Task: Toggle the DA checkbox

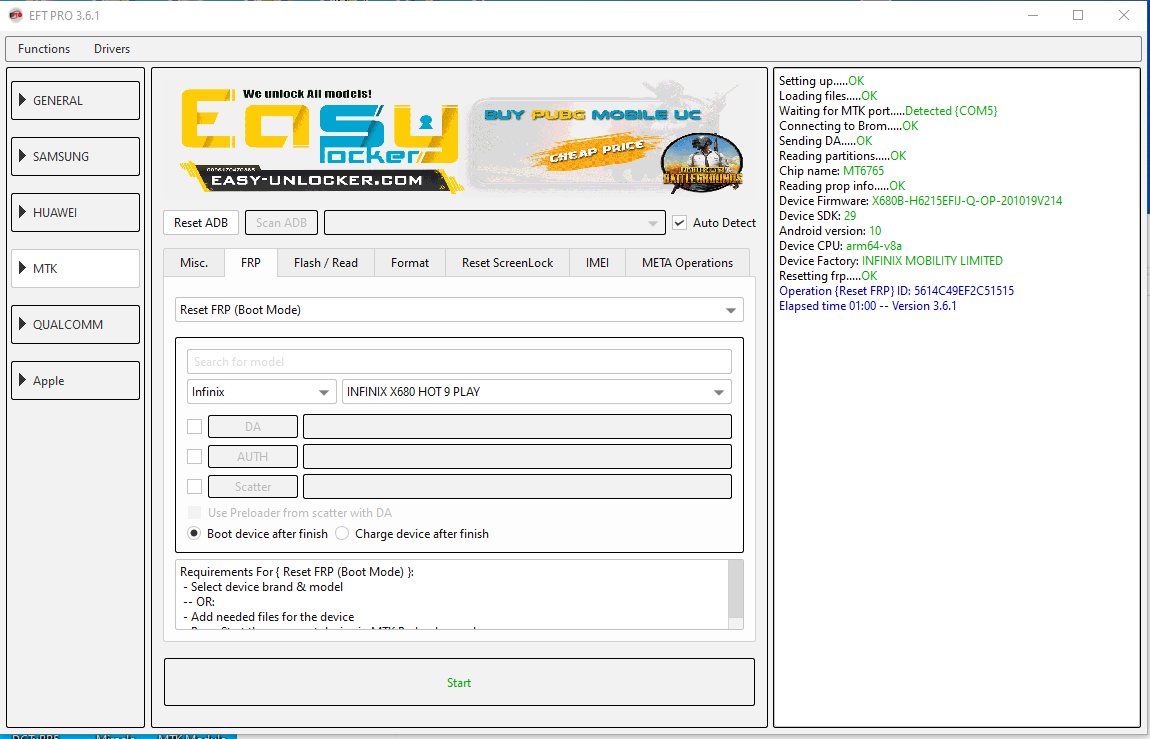Action: pos(194,426)
